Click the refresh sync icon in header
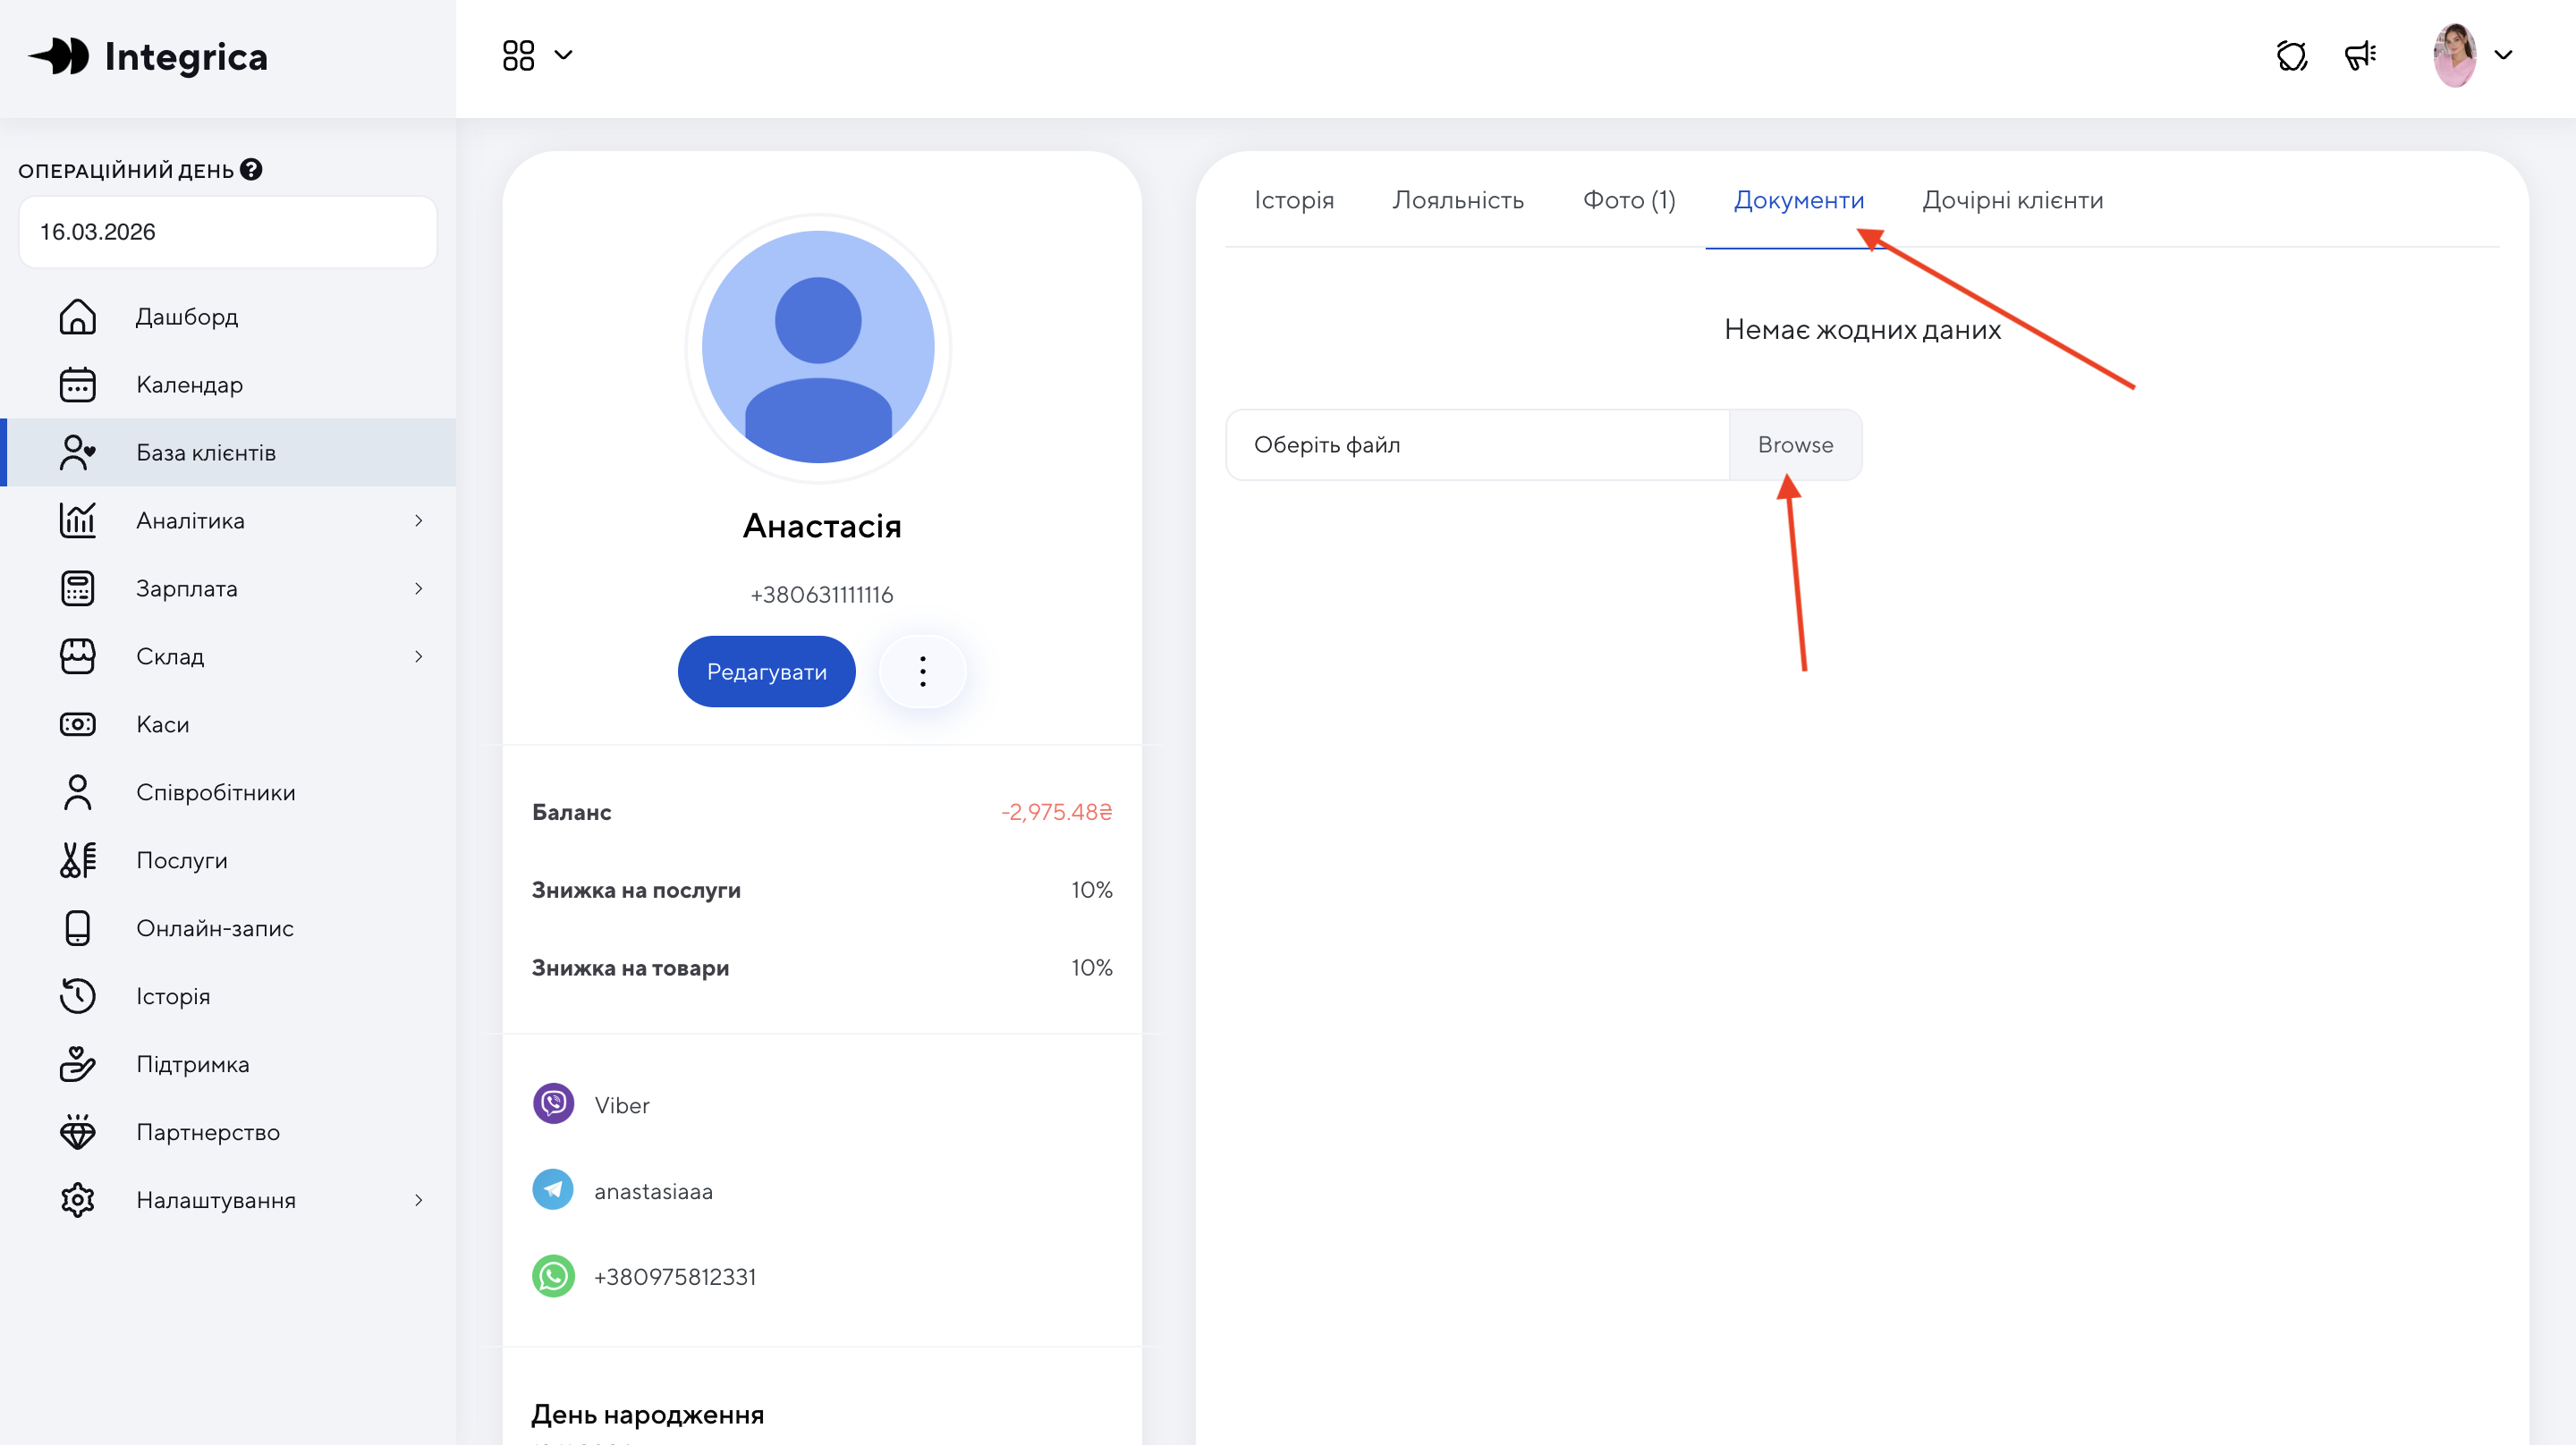The image size is (2576, 1445). (2291, 55)
